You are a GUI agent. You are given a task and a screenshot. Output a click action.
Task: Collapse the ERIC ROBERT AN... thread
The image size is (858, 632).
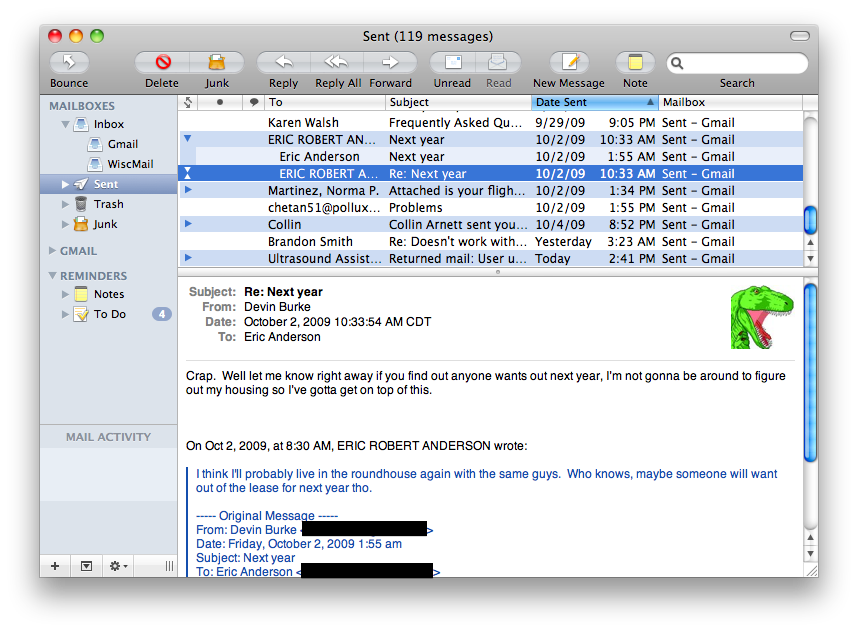[x=188, y=139]
